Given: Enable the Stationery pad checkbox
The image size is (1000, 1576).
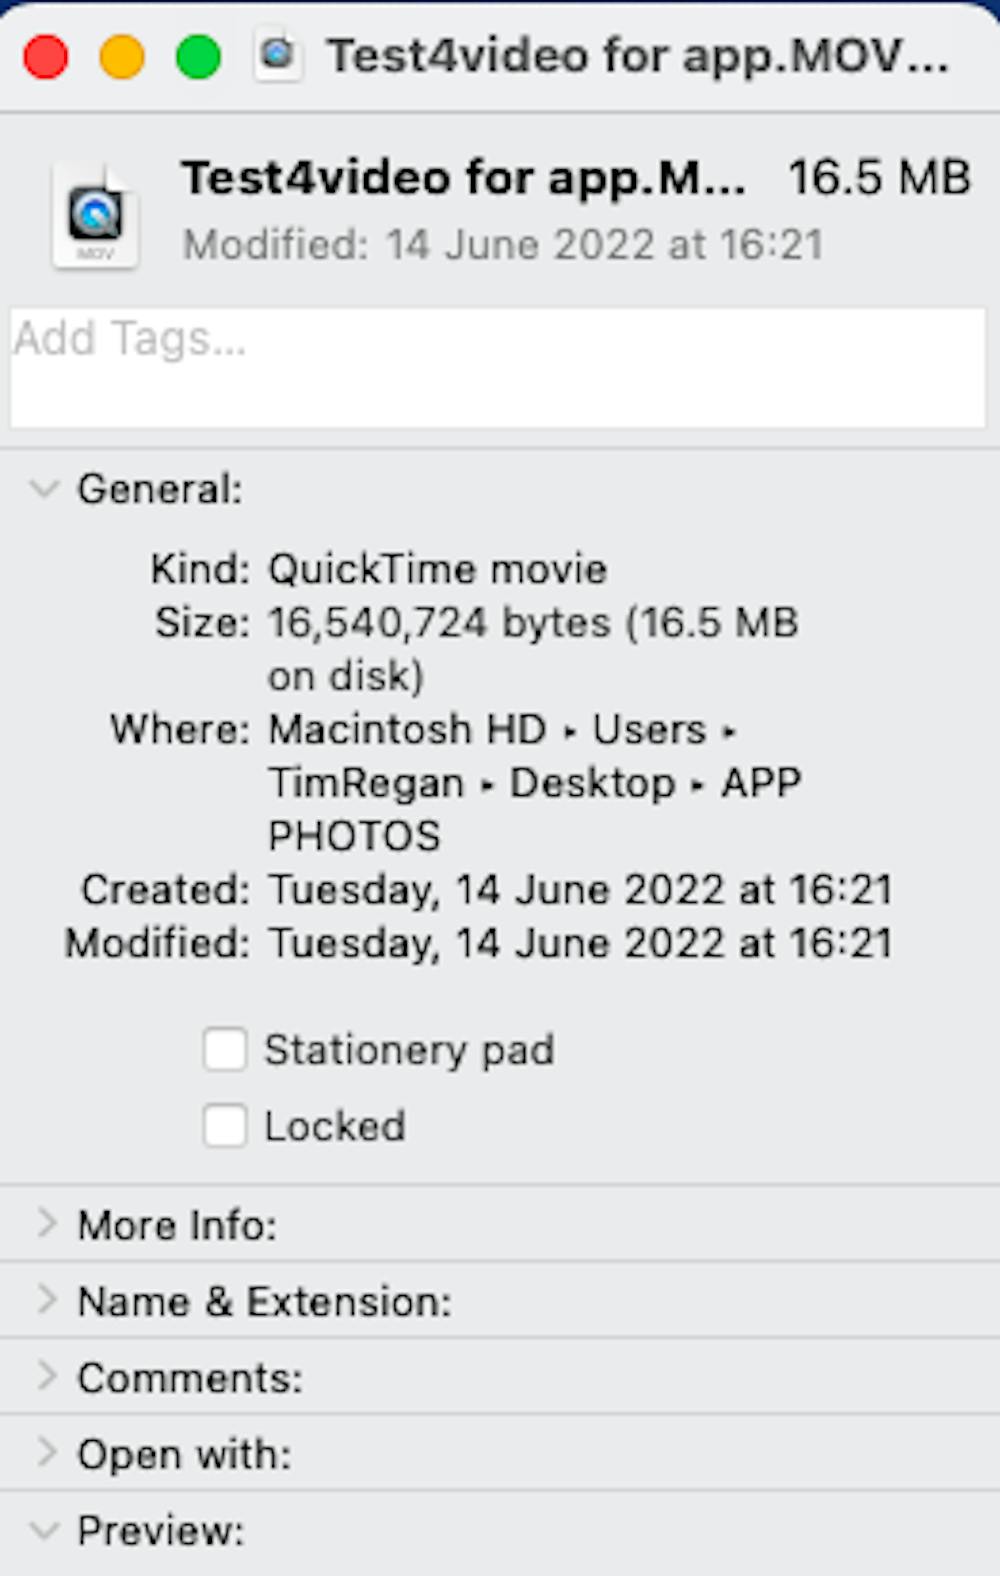Looking at the screenshot, I should [x=225, y=1050].
